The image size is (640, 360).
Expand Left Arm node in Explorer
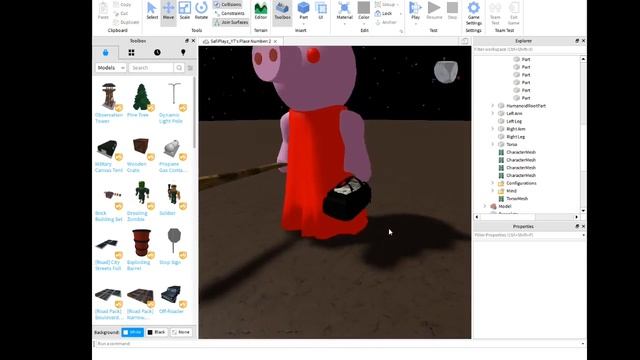point(493,113)
